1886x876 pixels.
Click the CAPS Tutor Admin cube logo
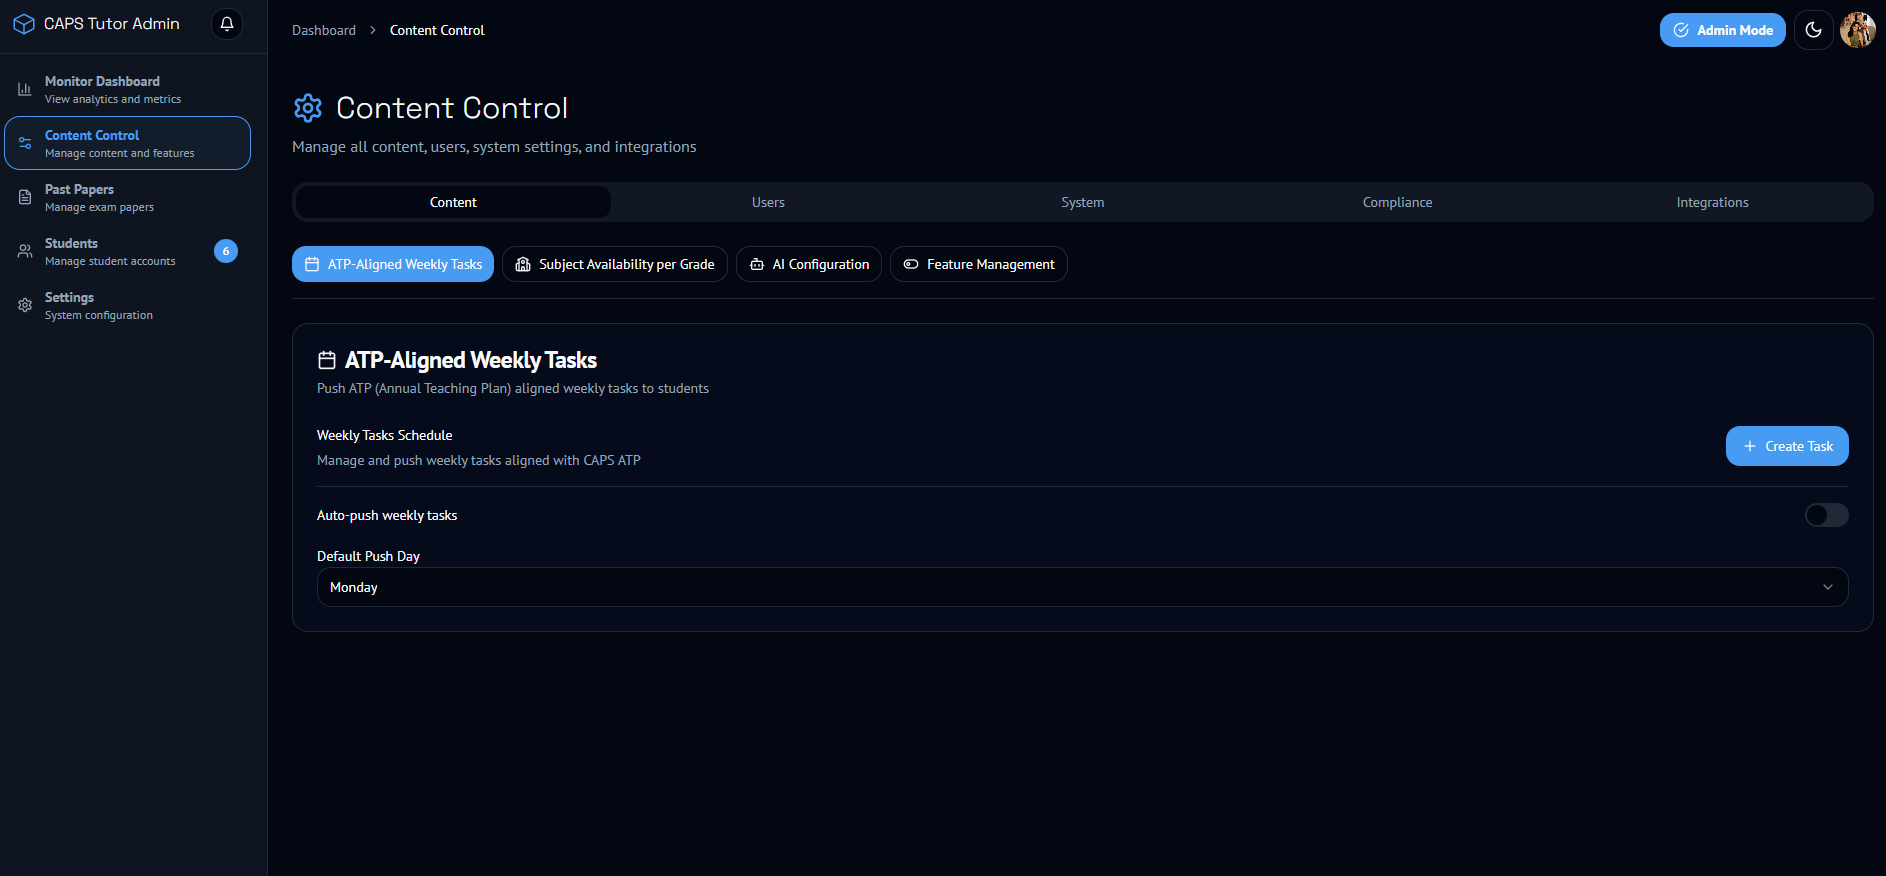[x=24, y=24]
